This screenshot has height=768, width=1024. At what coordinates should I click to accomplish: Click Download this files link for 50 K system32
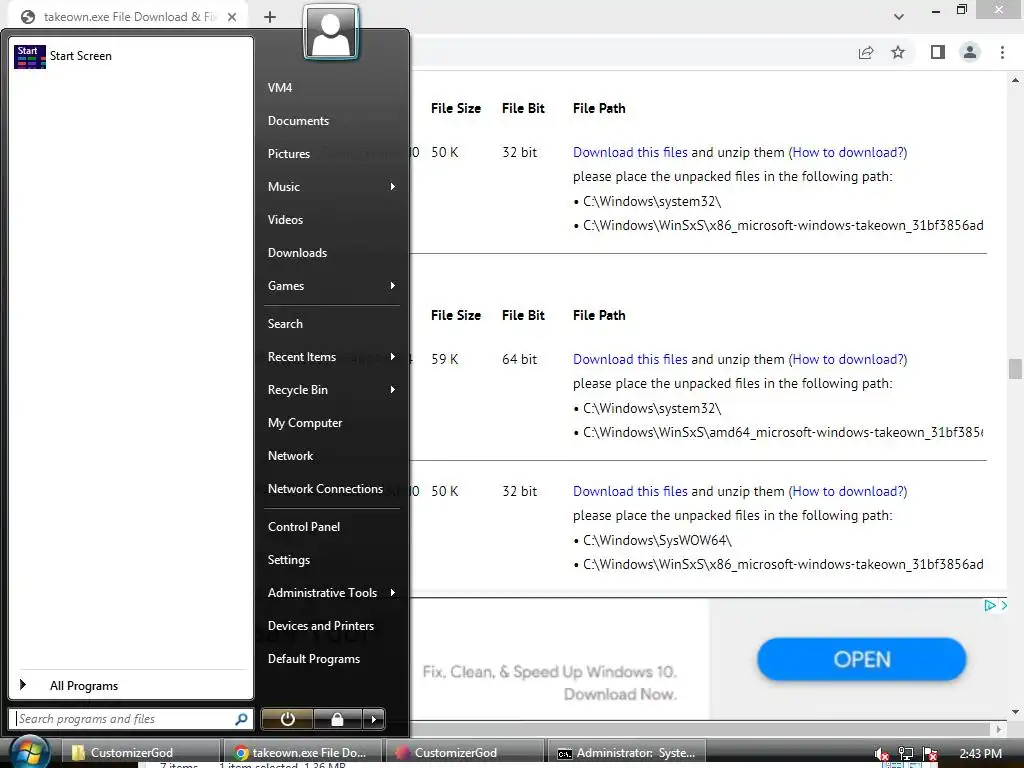(x=630, y=152)
